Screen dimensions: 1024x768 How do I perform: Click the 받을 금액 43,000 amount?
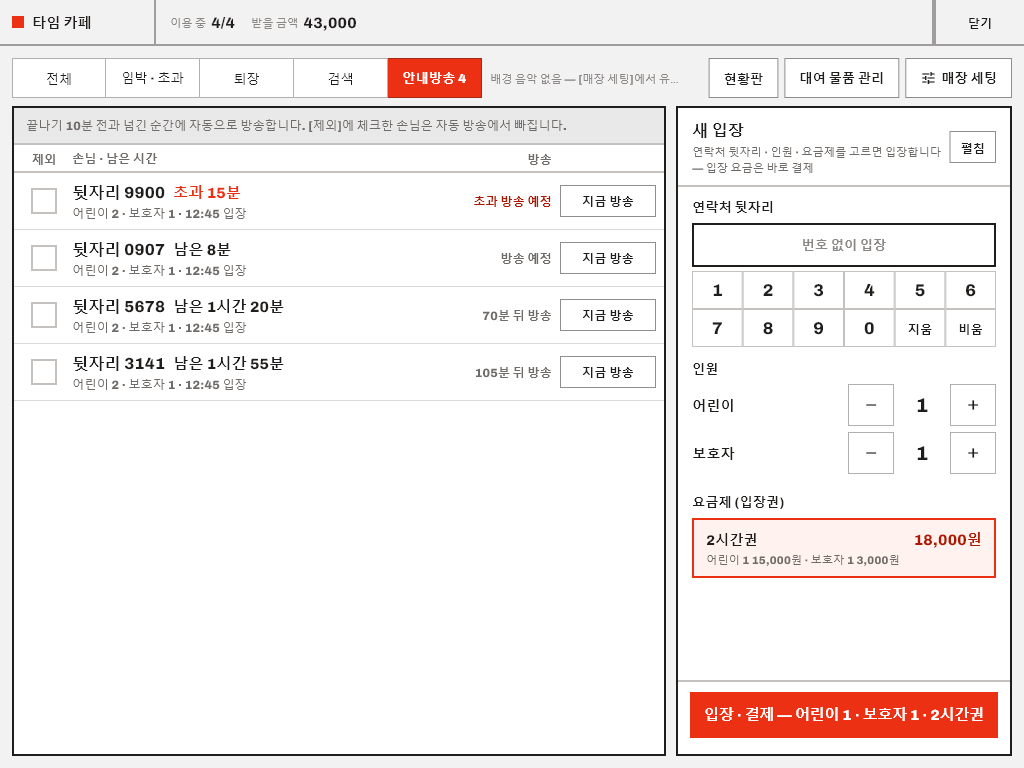[x=304, y=23]
